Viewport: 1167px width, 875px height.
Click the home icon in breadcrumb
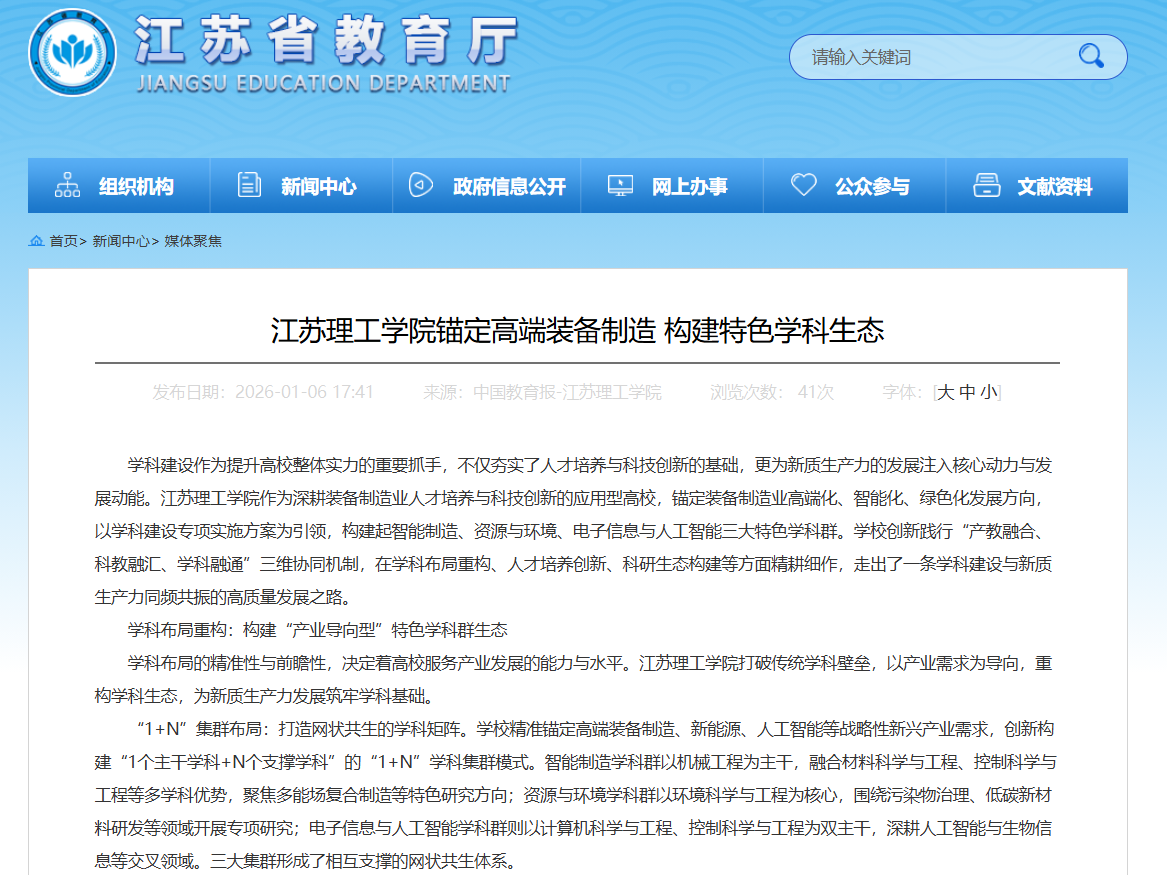pyautogui.click(x=37, y=241)
